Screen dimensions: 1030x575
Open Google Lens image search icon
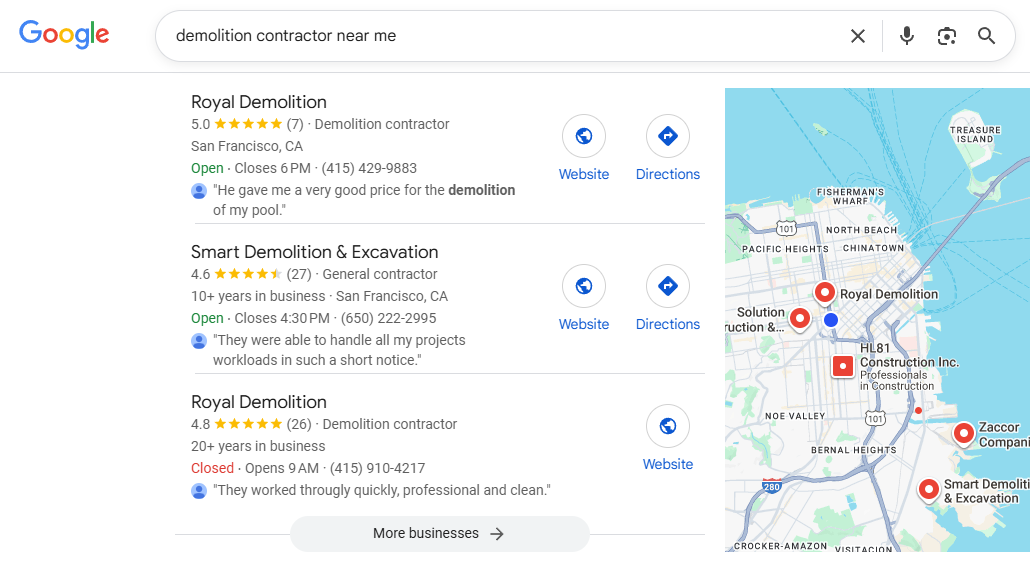point(947,36)
